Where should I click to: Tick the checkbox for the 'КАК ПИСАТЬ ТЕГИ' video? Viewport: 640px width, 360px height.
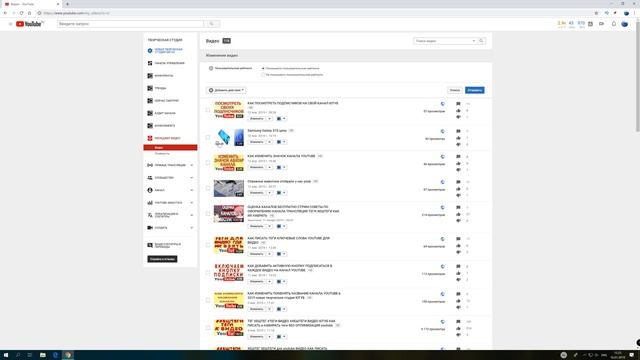pyautogui.click(x=208, y=245)
